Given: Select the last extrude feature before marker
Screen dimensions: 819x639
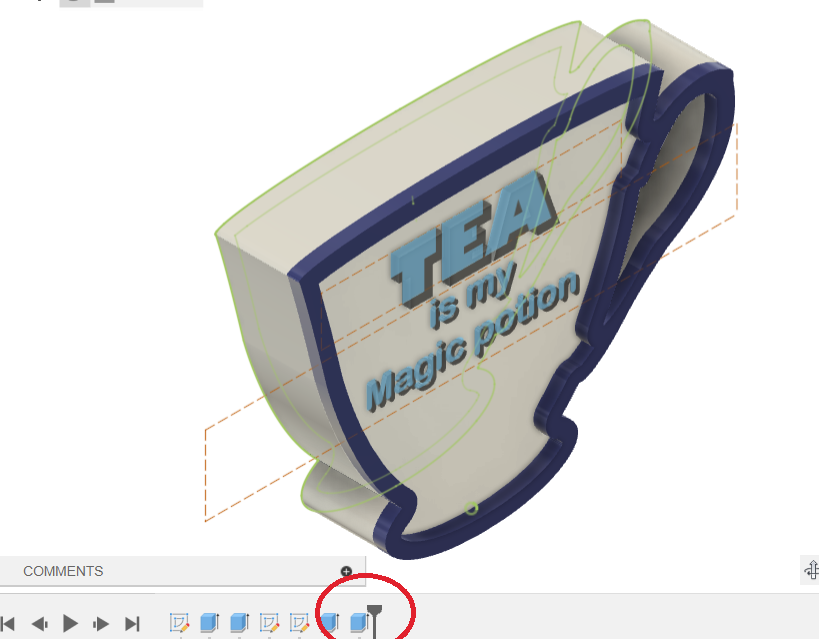Looking at the screenshot, I should (358, 623).
